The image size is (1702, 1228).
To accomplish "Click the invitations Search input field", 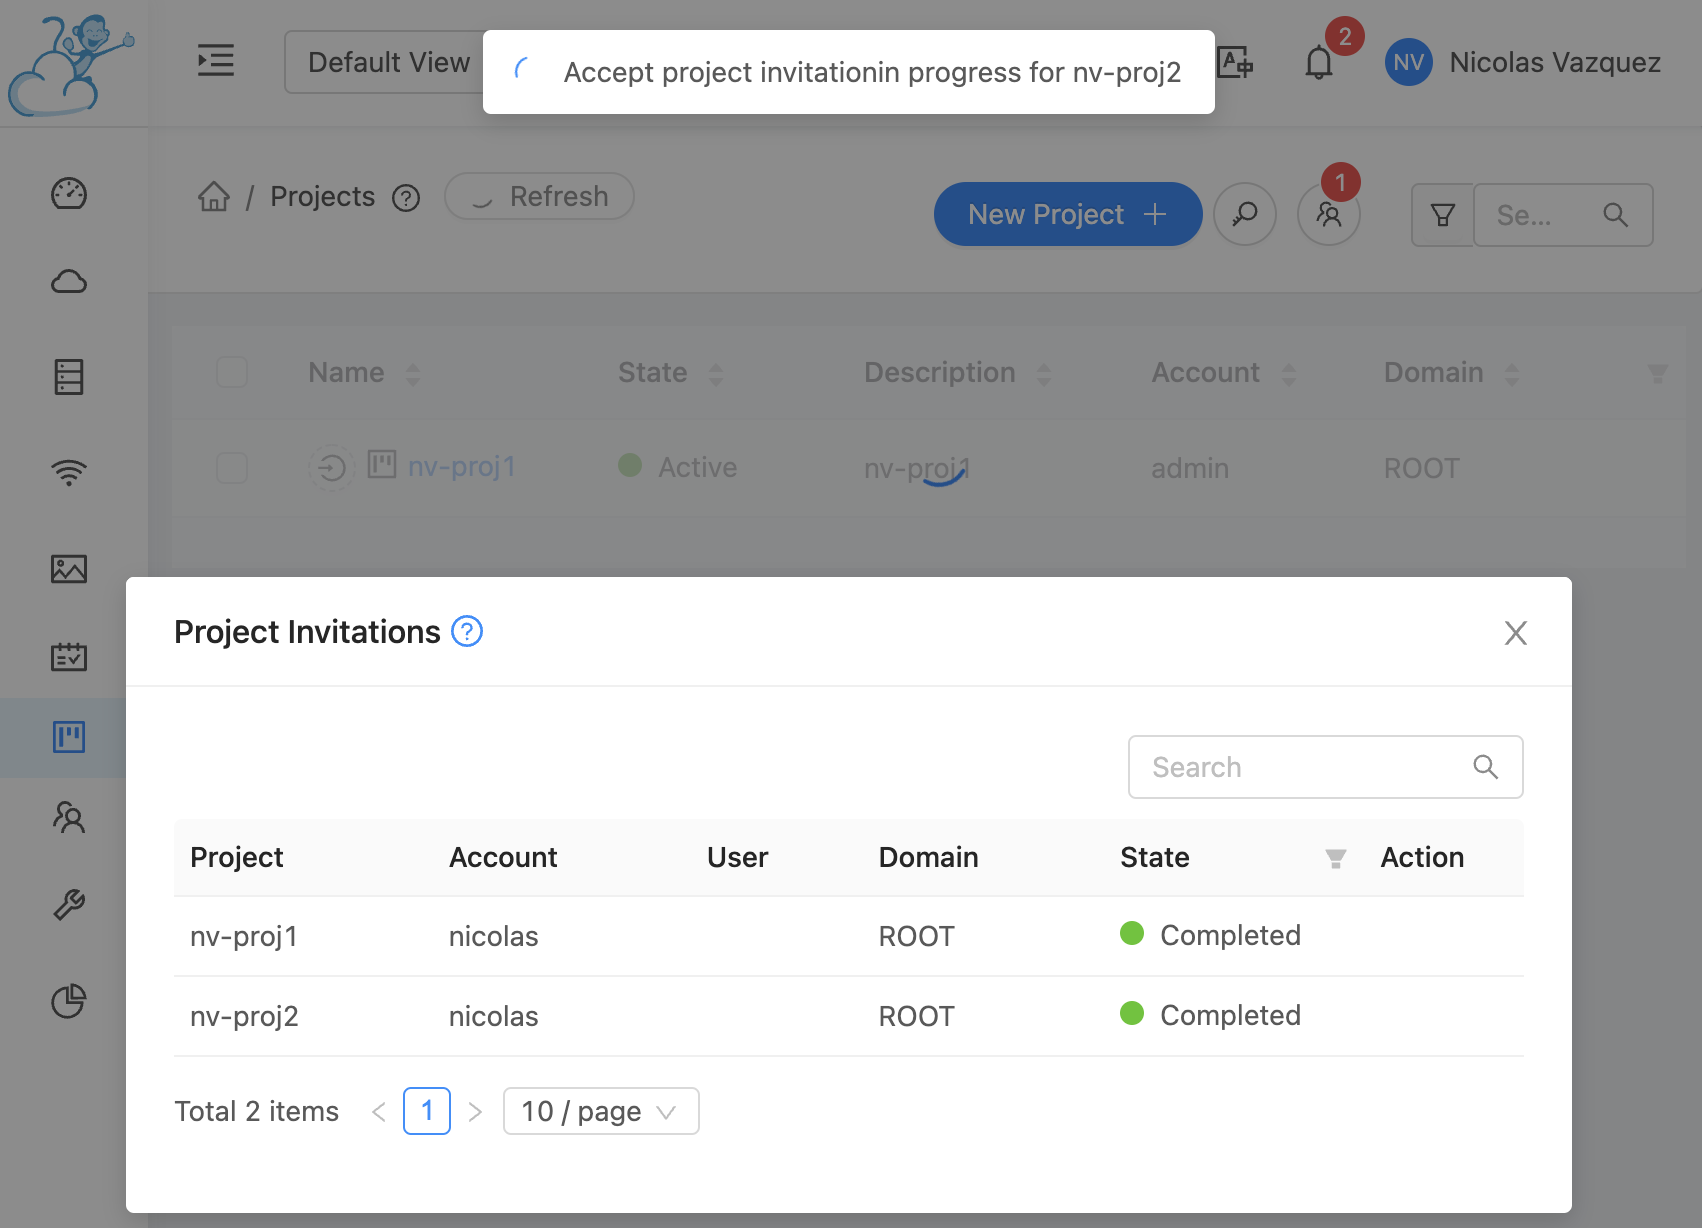I will [x=1305, y=767].
